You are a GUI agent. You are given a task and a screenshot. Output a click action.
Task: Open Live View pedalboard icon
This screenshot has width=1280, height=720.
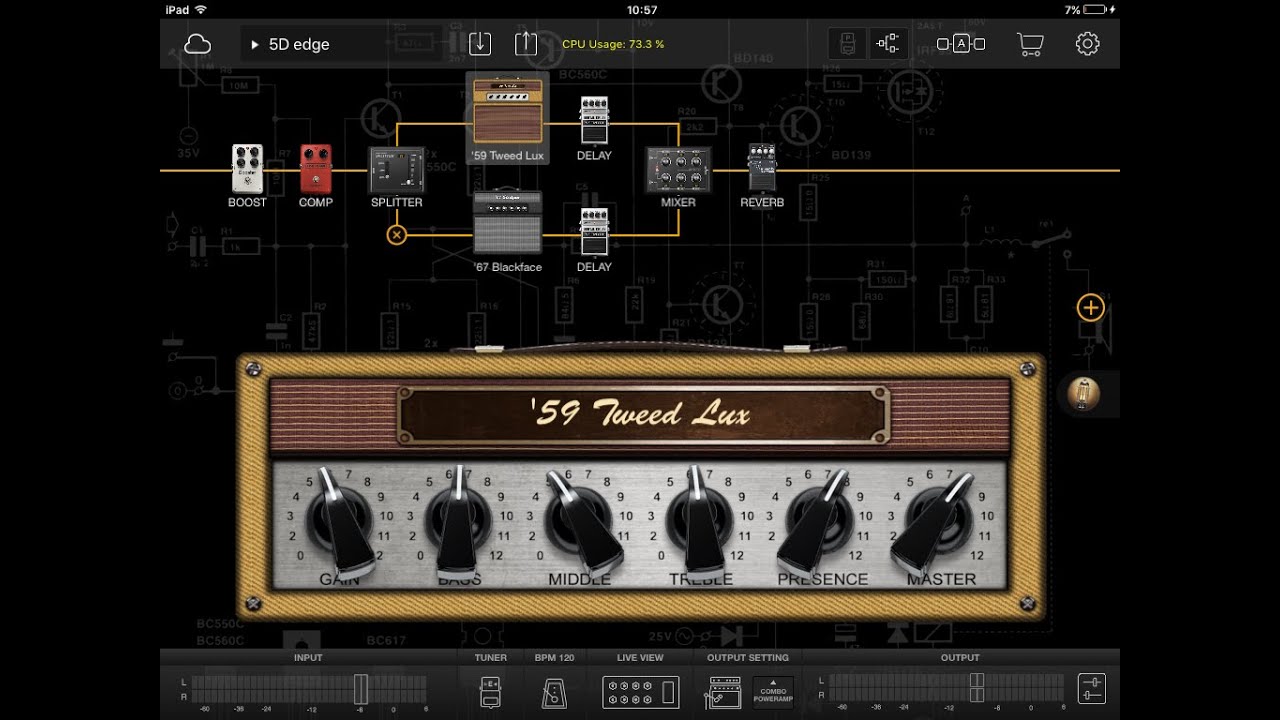pos(640,692)
